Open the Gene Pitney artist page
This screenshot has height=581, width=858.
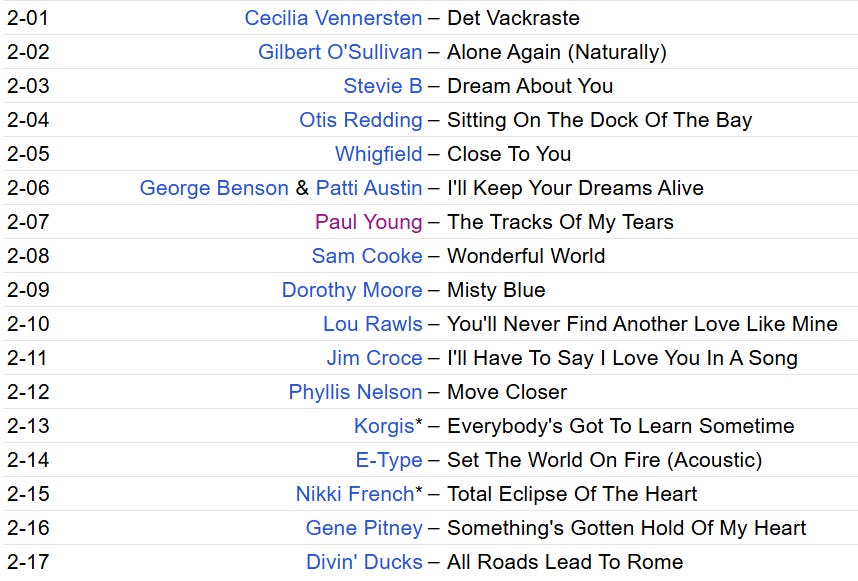coord(364,528)
